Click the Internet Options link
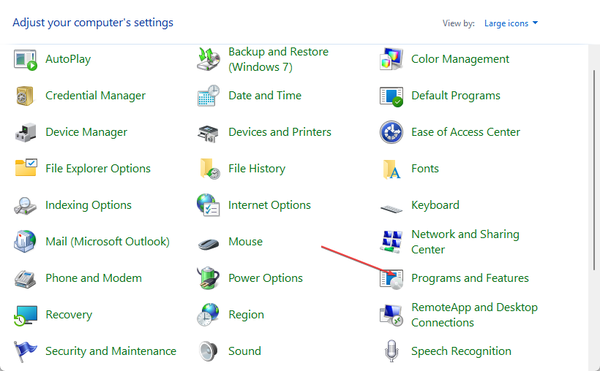The width and height of the screenshot is (600, 371). pyautogui.click(x=269, y=205)
